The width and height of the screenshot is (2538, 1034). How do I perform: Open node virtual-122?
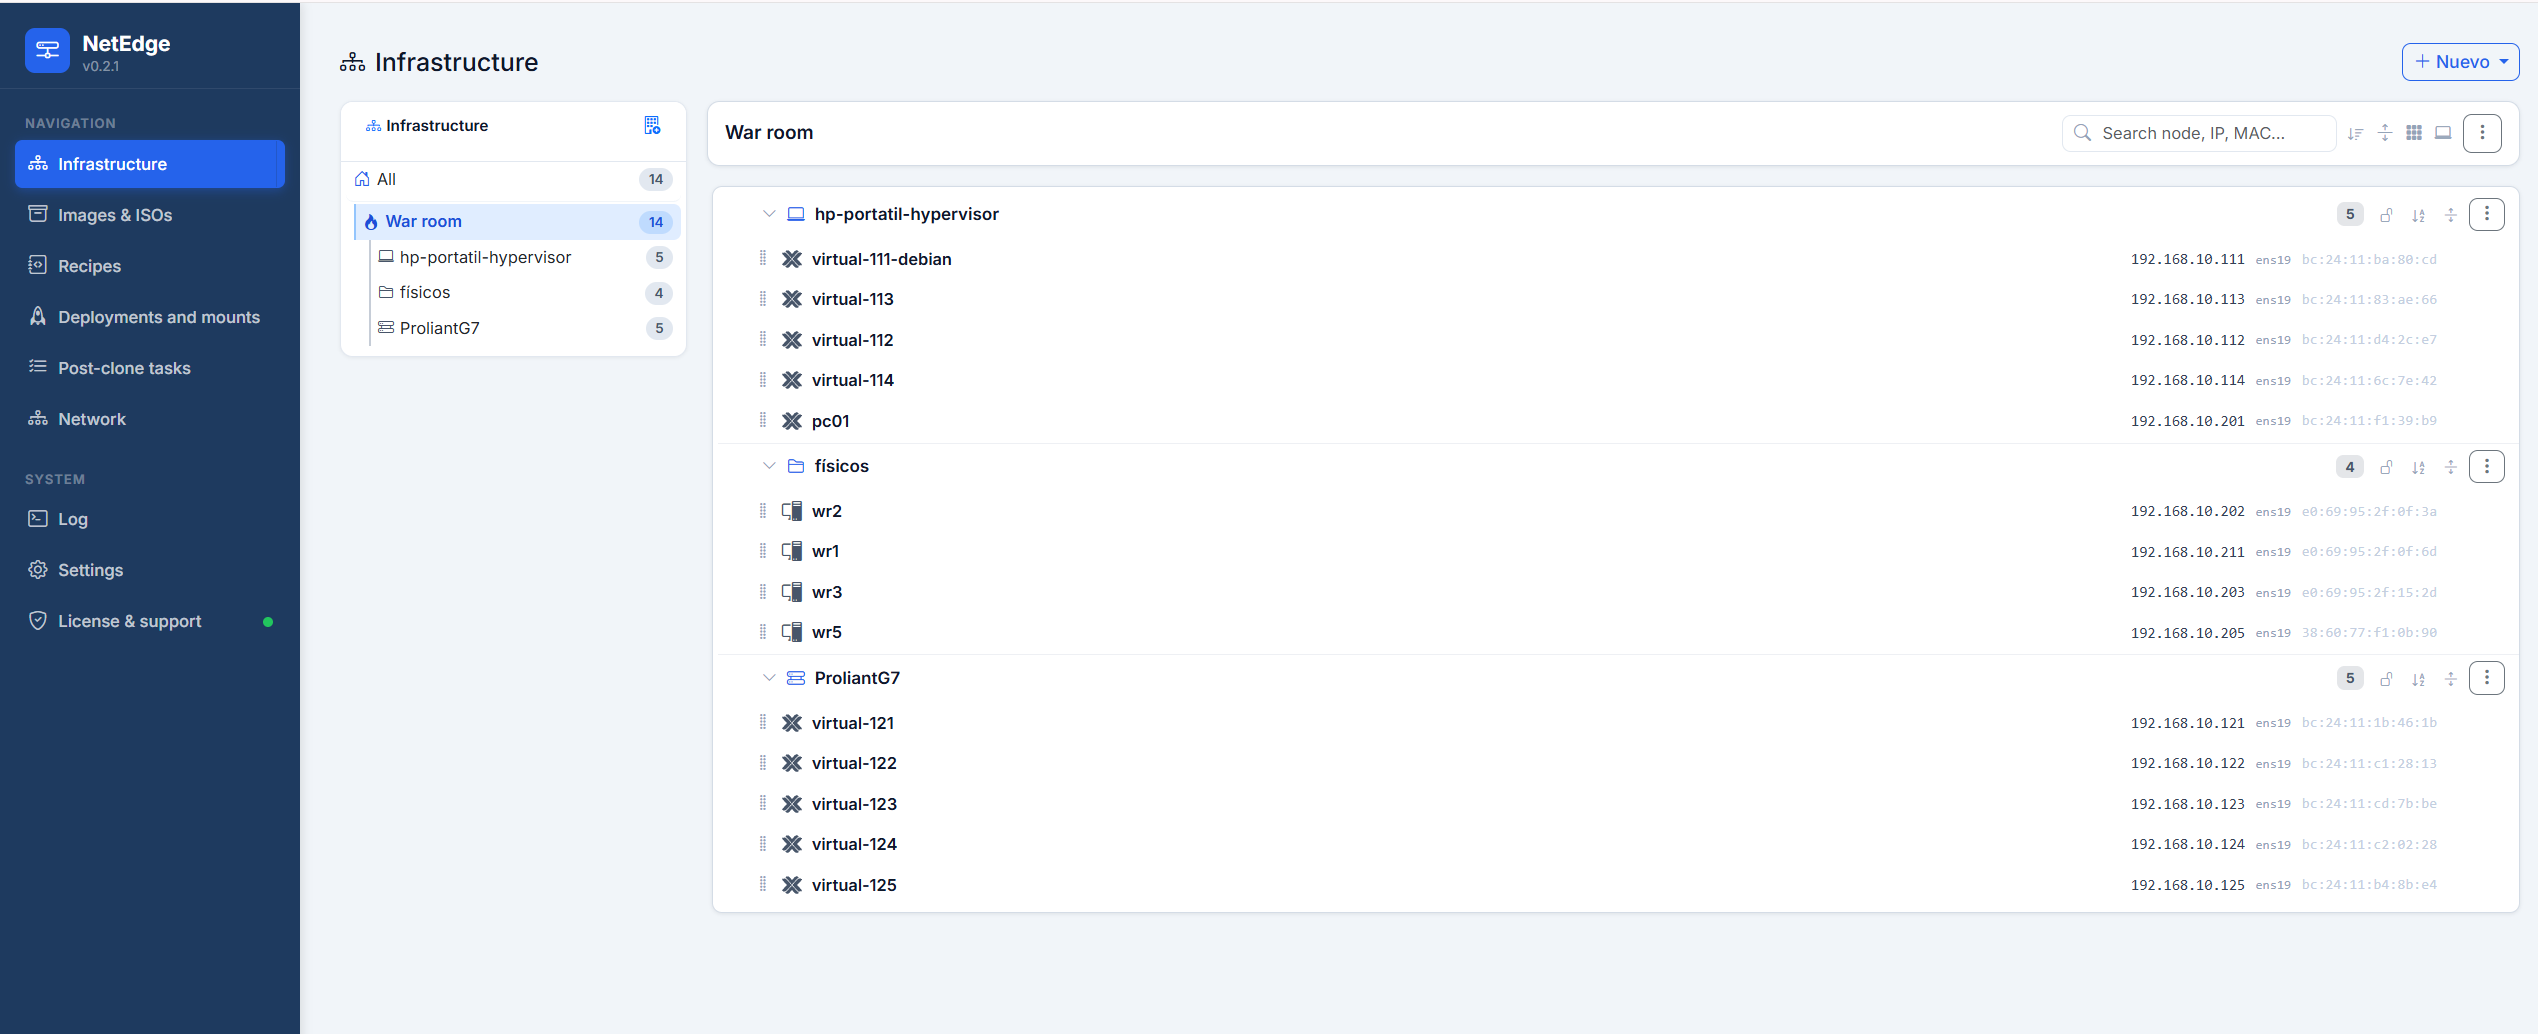854,763
